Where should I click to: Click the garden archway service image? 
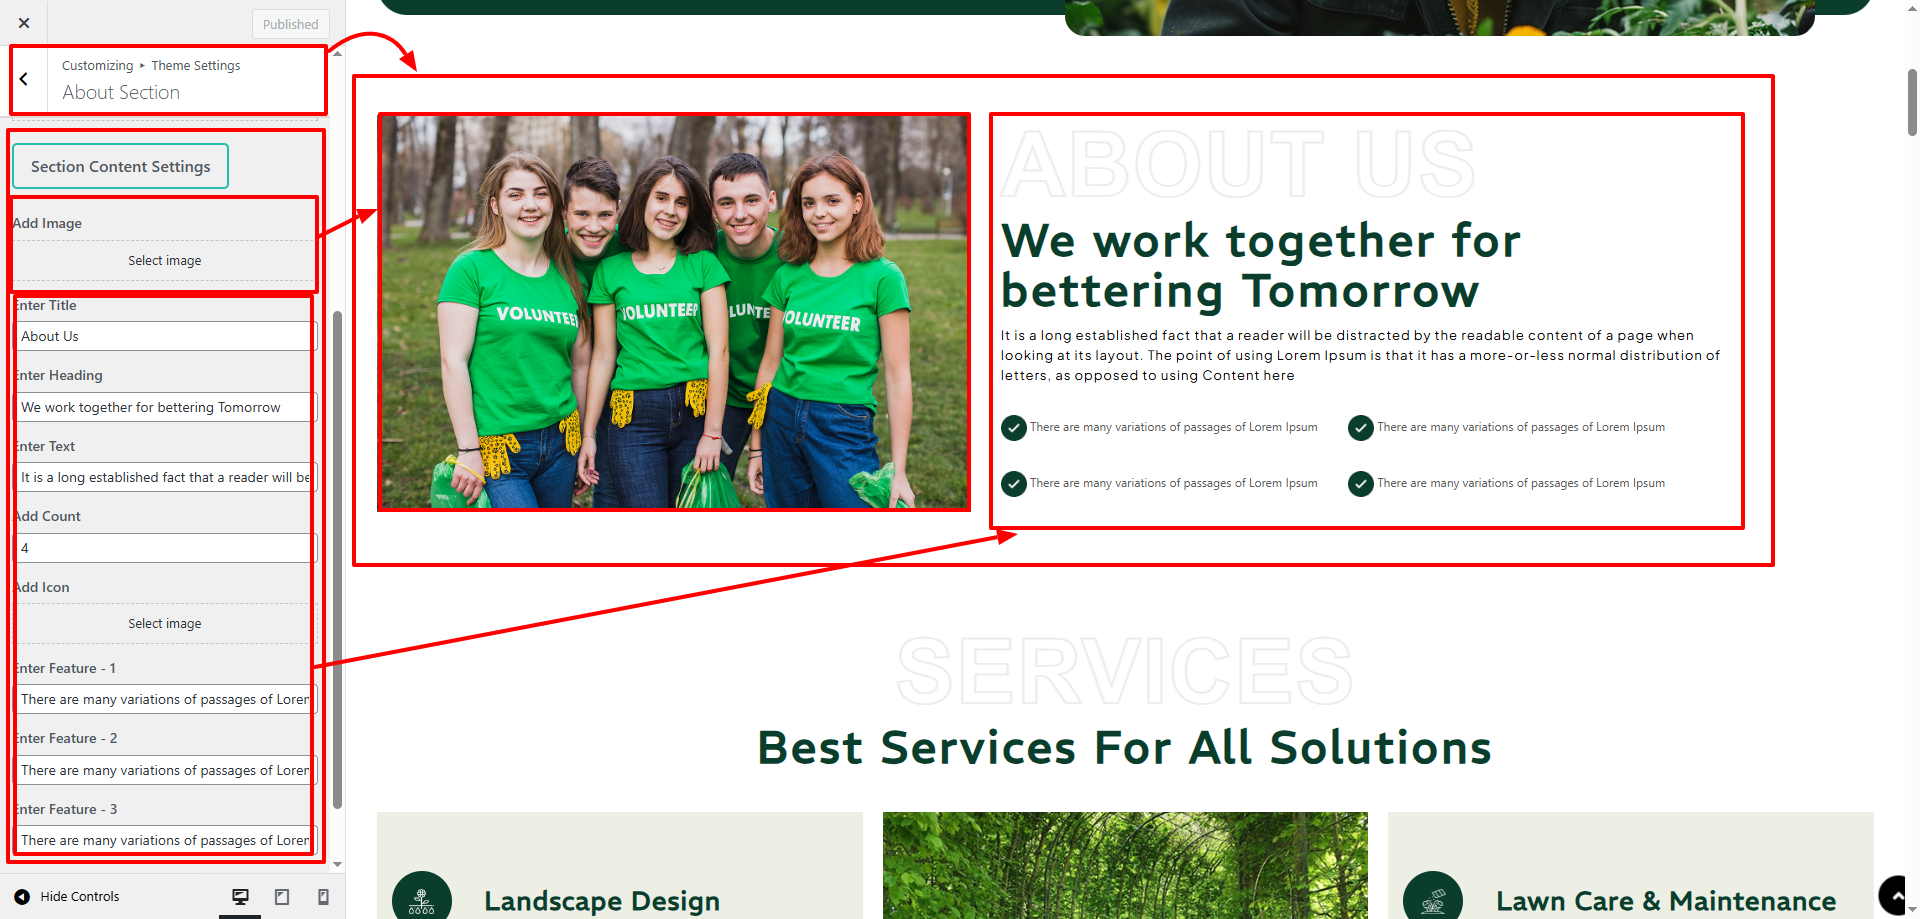1125,865
